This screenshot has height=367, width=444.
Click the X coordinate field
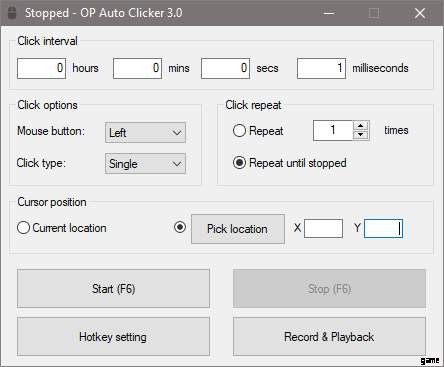323,228
